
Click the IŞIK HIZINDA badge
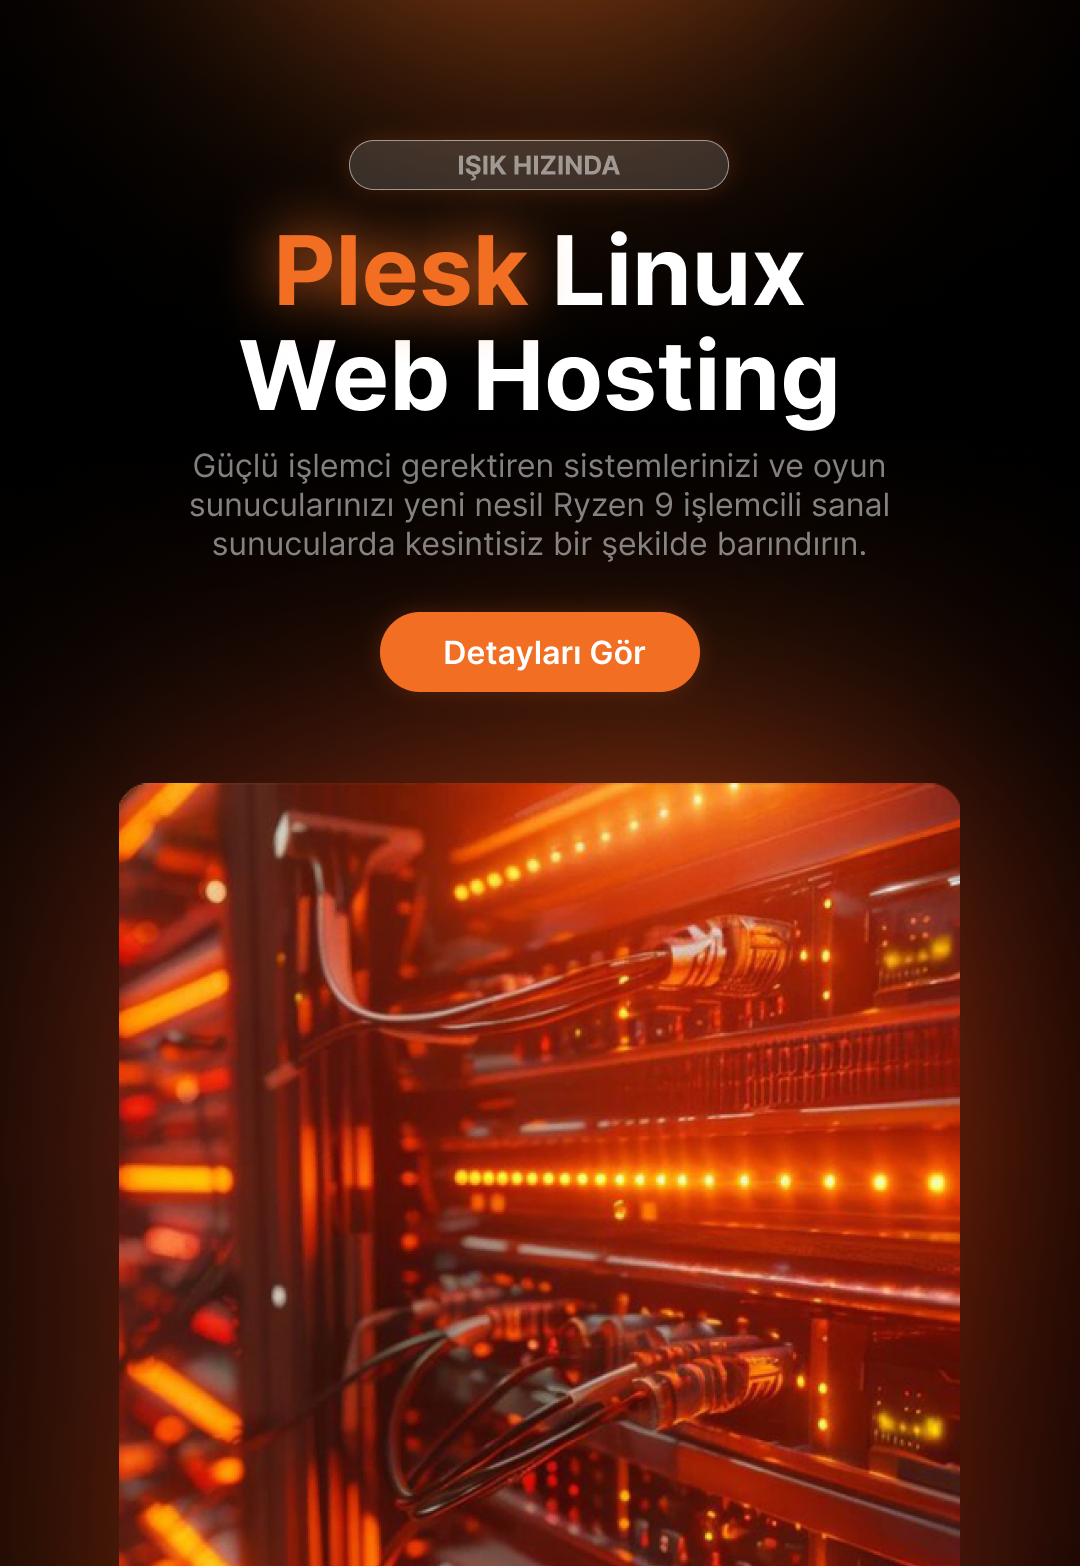pos(539,165)
